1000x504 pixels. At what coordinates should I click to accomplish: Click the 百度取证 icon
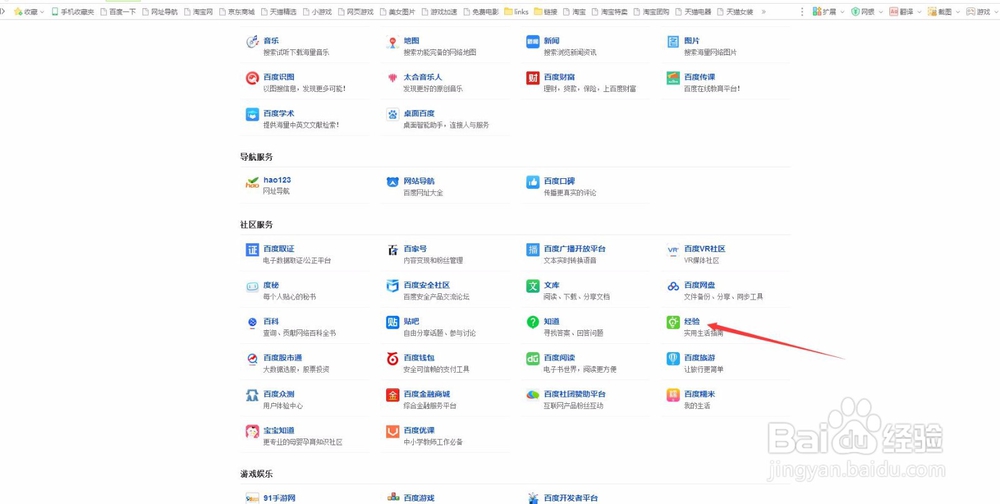(253, 250)
